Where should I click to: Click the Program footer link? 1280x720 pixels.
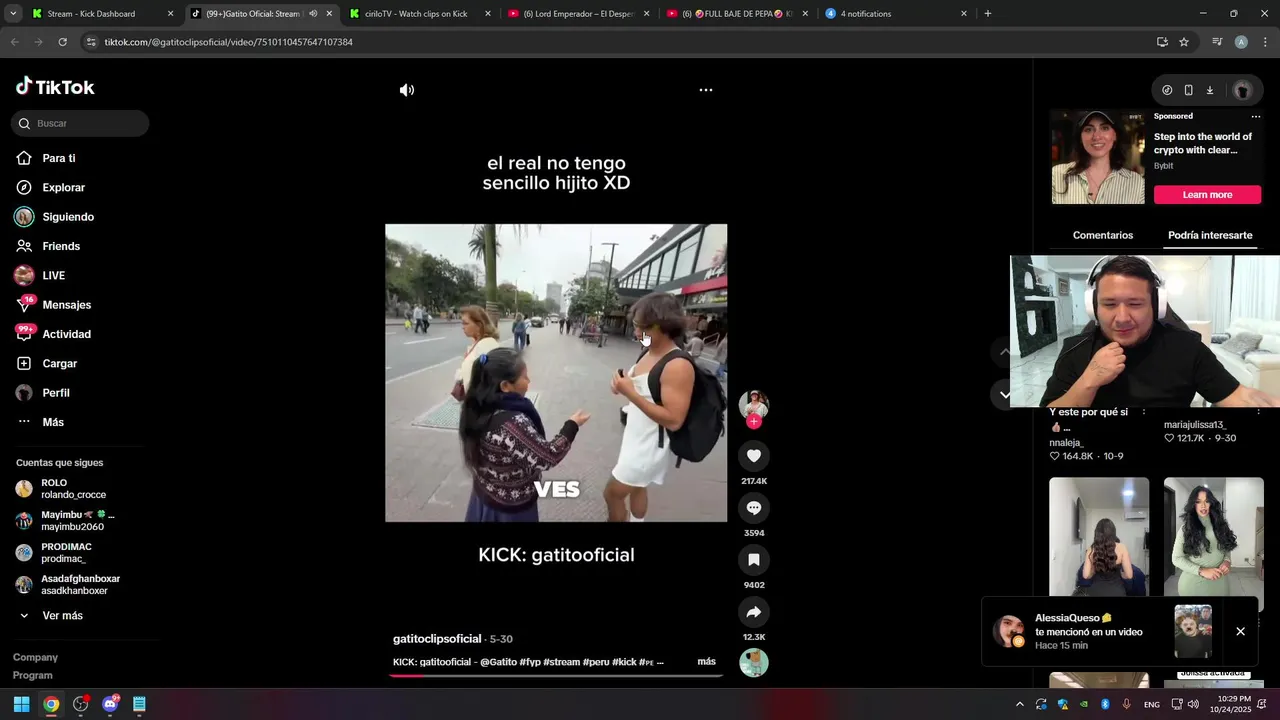pos(33,675)
